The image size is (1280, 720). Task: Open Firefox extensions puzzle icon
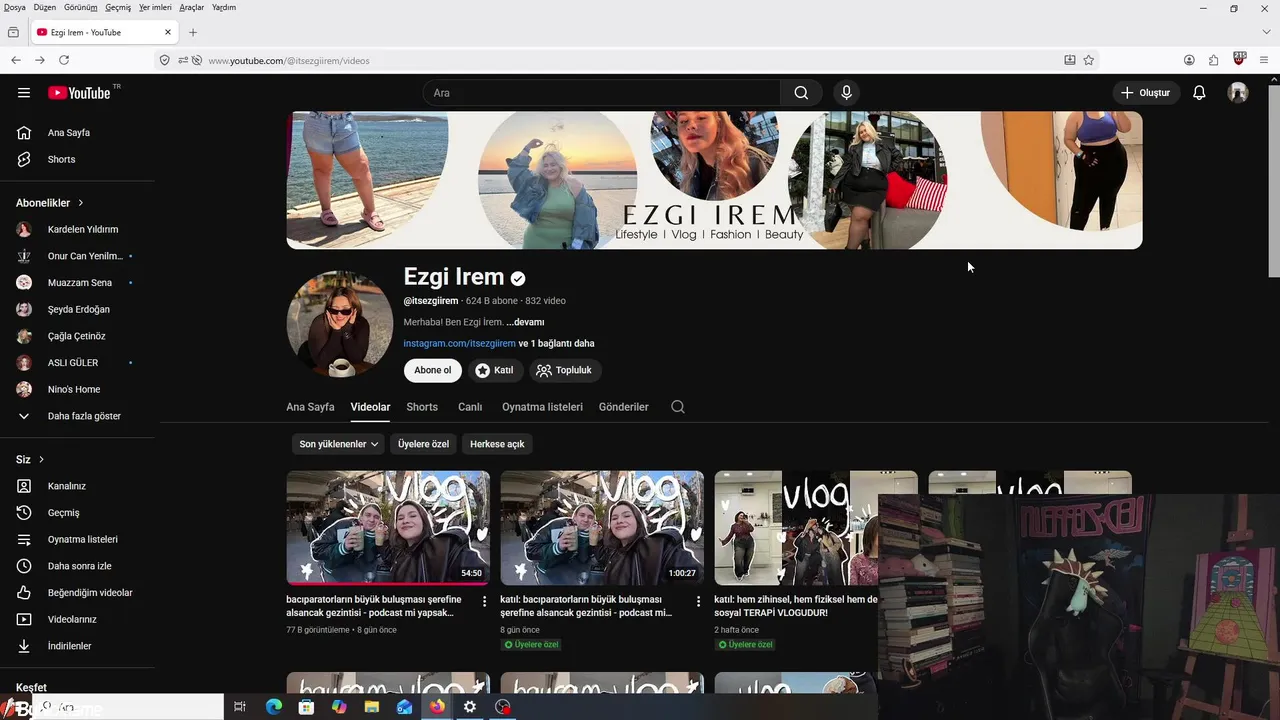pos(1214,60)
